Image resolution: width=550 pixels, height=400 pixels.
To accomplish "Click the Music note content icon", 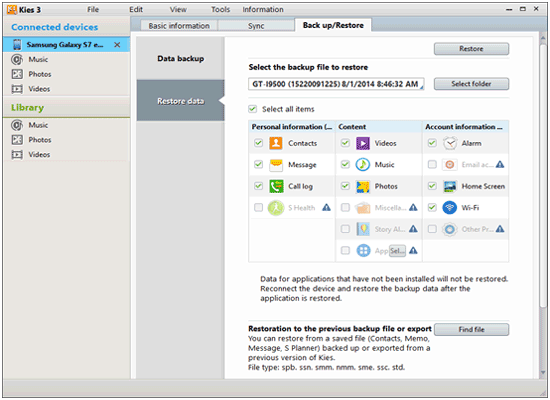I will (x=363, y=165).
